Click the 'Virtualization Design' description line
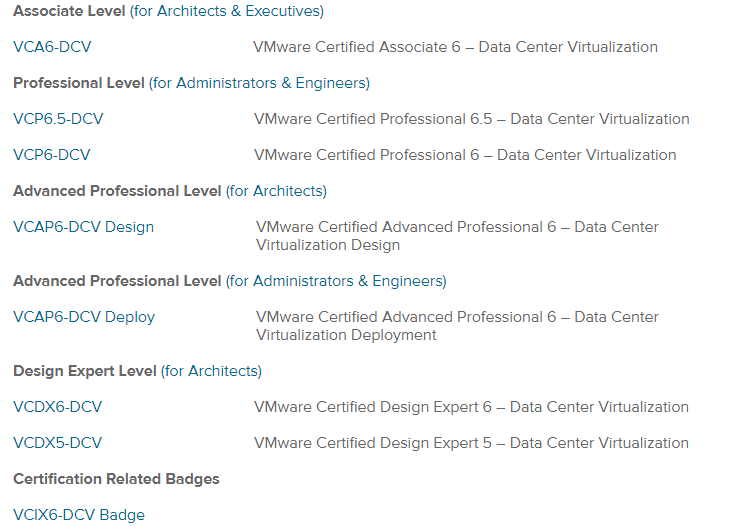742x529 pixels. [x=328, y=245]
